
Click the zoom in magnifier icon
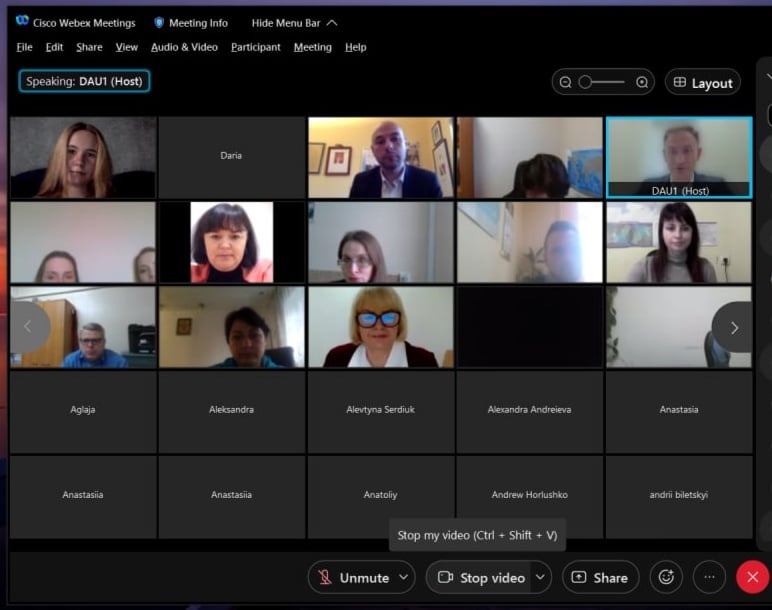pyautogui.click(x=642, y=82)
